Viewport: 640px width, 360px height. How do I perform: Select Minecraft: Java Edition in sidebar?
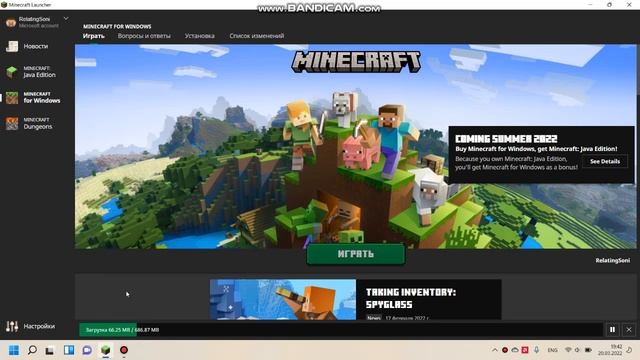point(31,72)
